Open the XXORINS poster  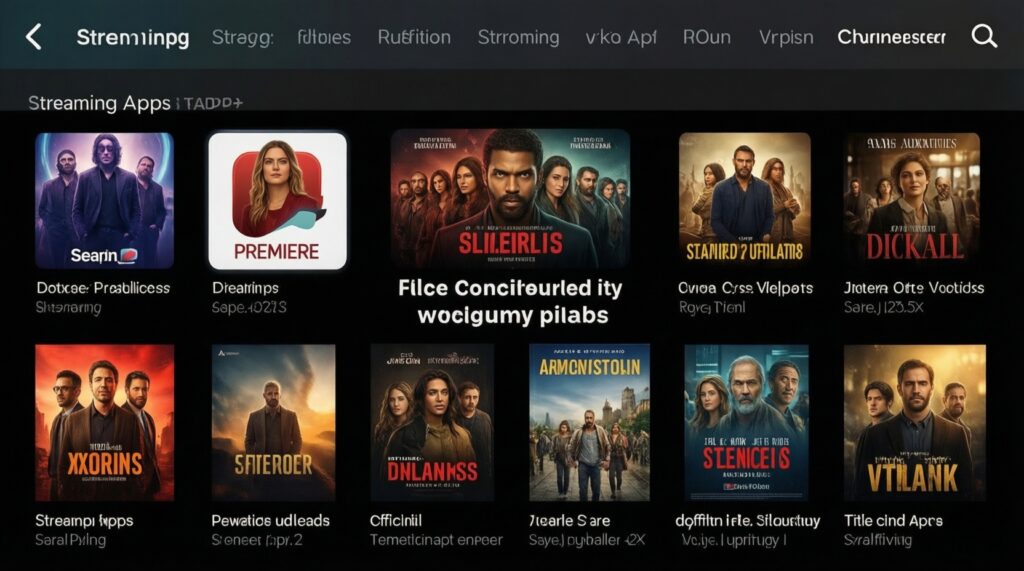pos(104,423)
